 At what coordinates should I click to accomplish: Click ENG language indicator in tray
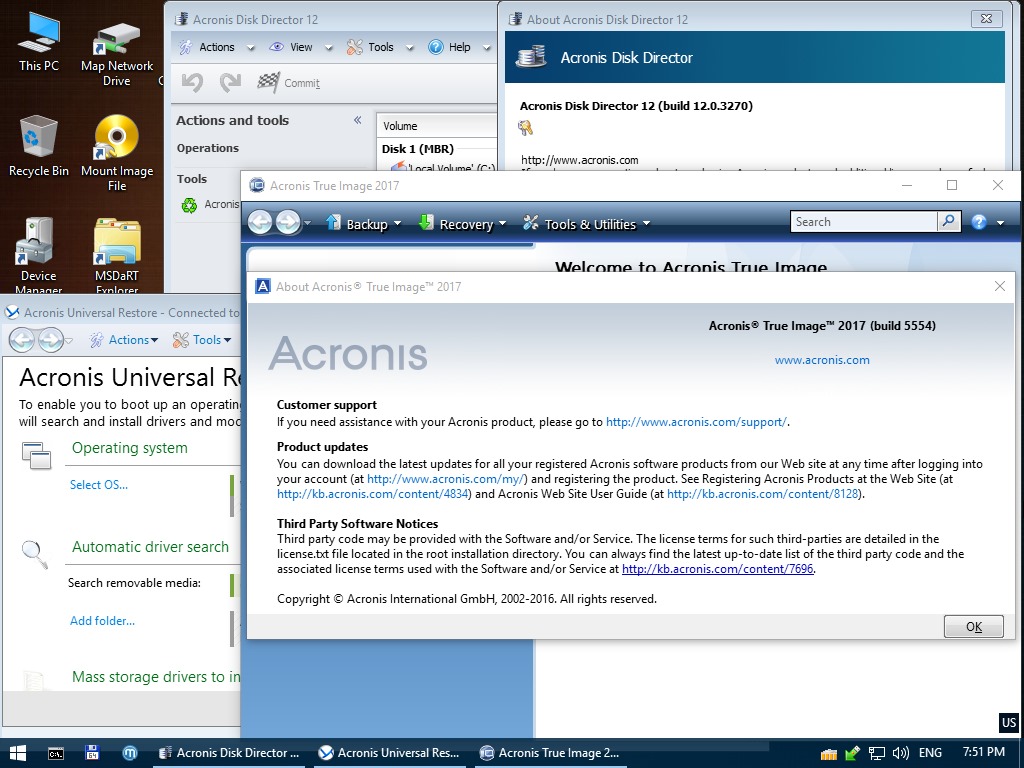931,753
